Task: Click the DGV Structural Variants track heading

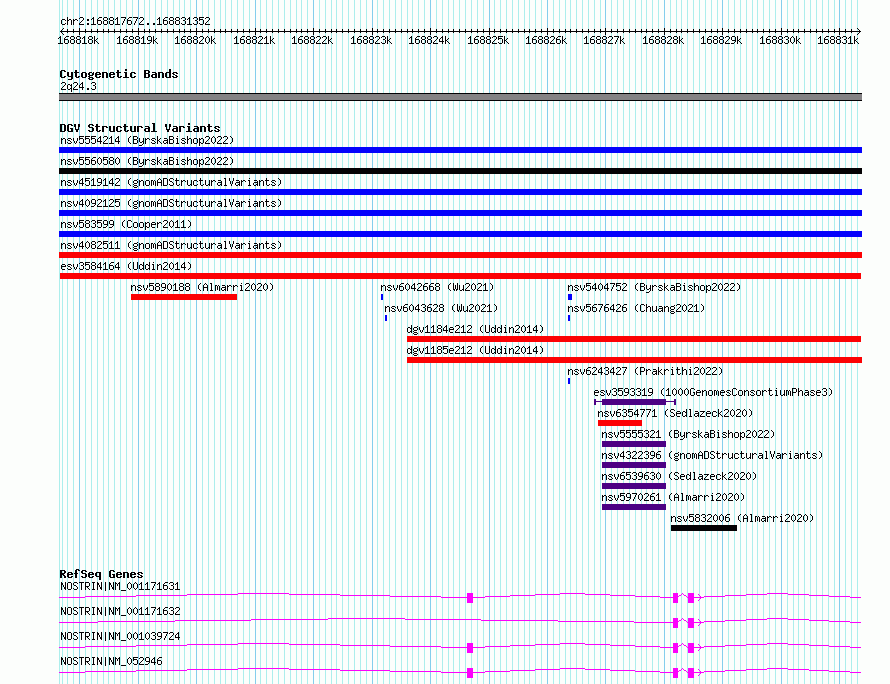Action: point(140,128)
